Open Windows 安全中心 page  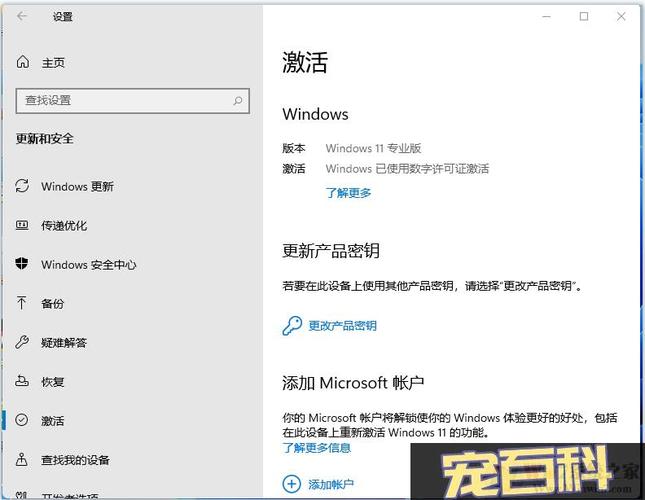click(x=88, y=265)
